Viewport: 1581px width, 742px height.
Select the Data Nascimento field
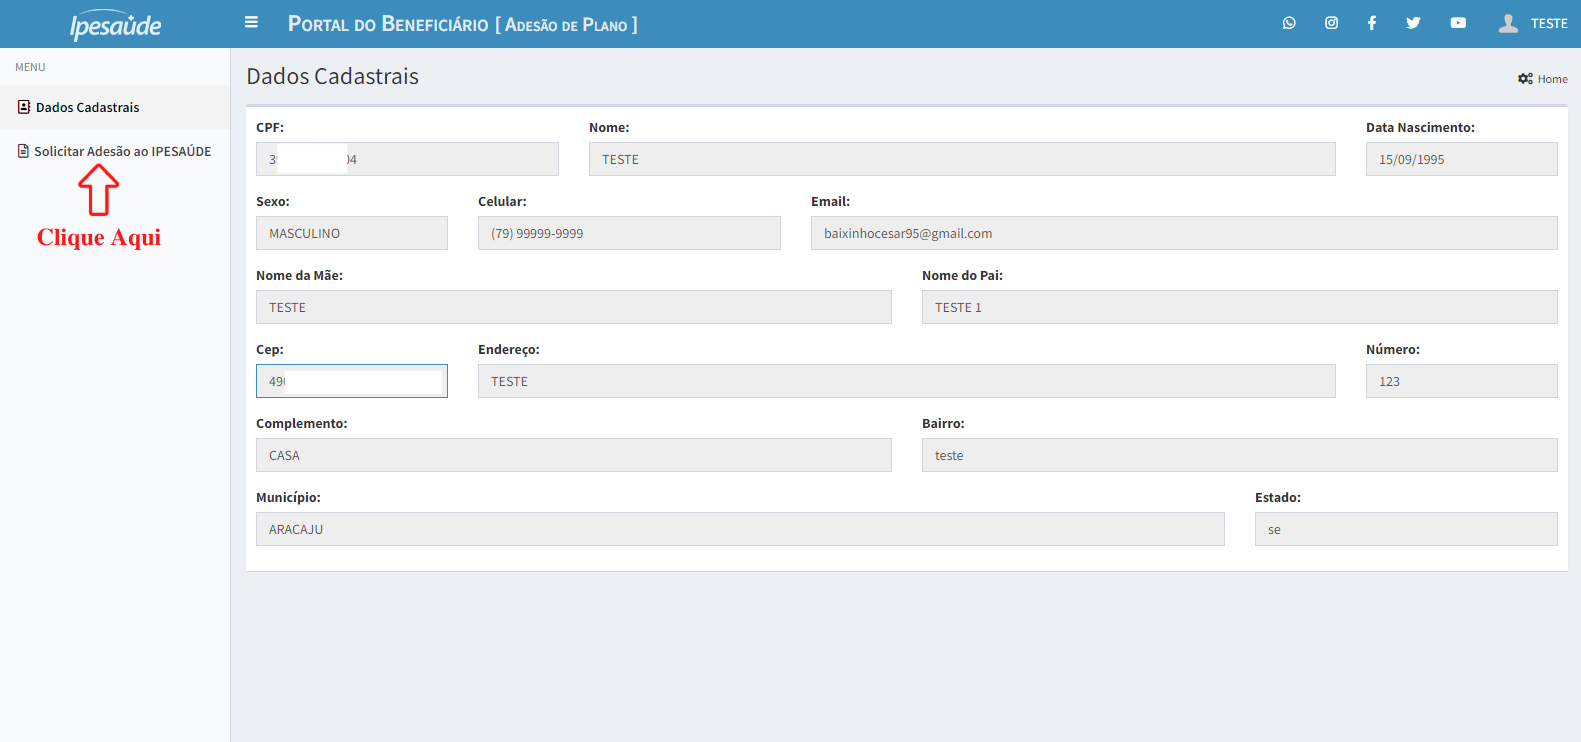pos(1460,159)
